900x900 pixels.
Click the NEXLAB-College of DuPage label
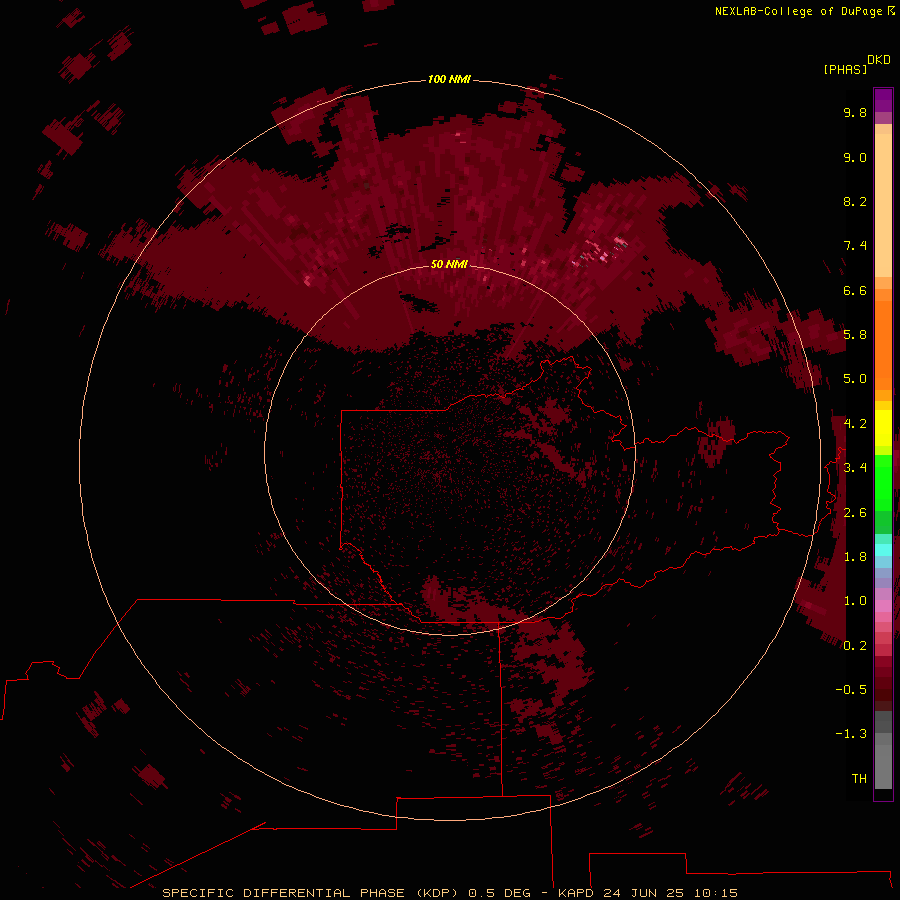(805, 11)
